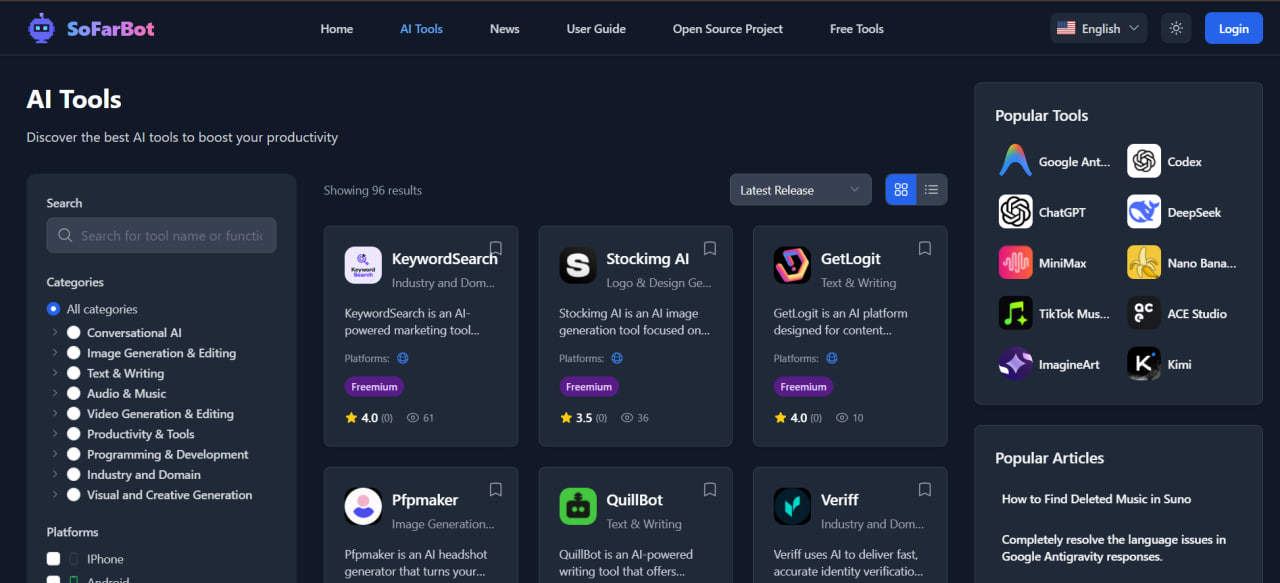Go to the Home nav item

pyautogui.click(x=337, y=29)
